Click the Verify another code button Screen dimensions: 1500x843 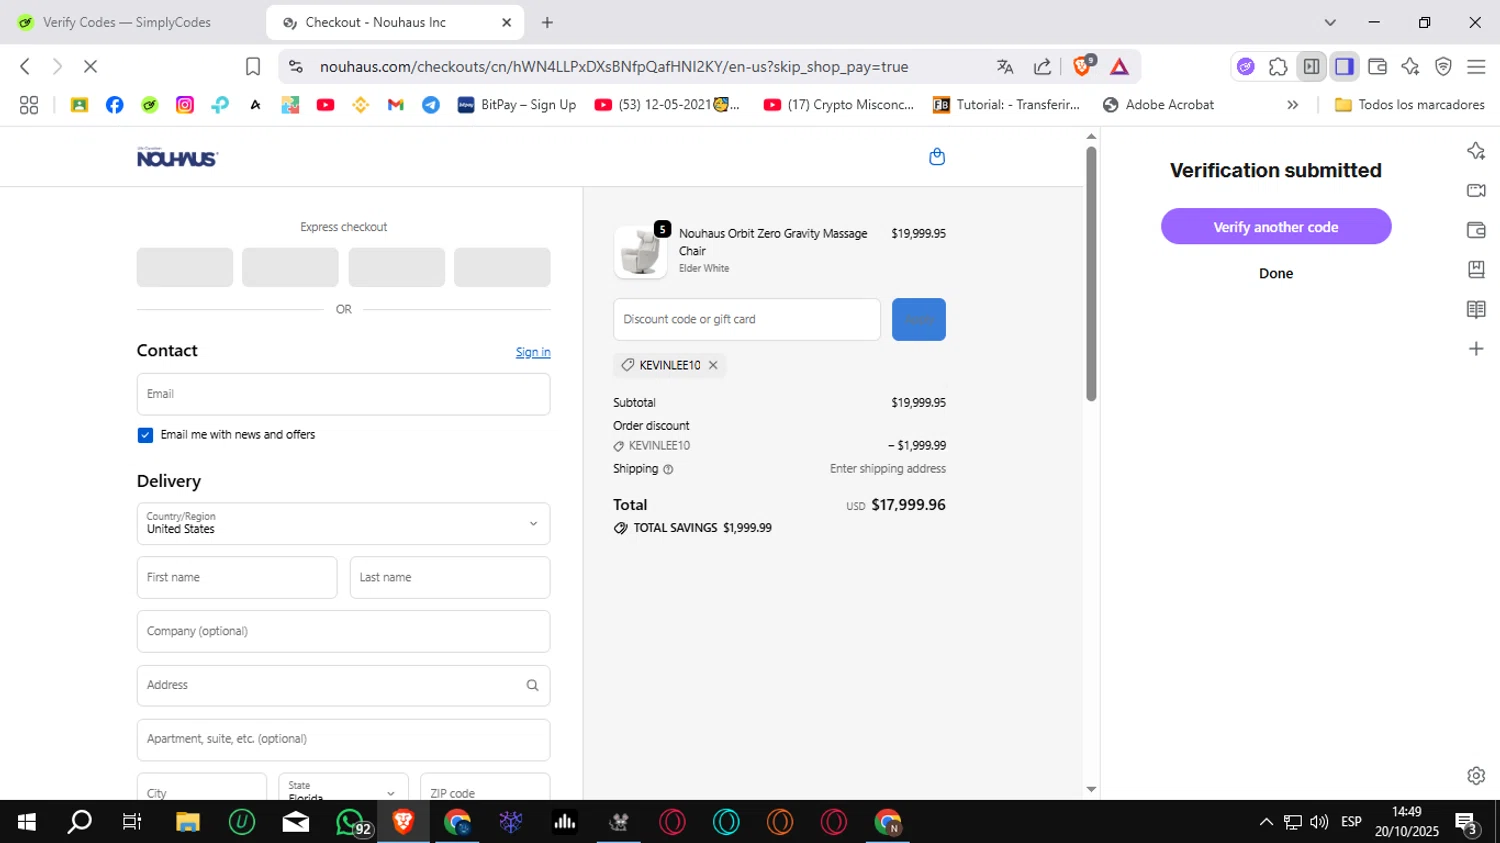pyautogui.click(x=1276, y=227)
